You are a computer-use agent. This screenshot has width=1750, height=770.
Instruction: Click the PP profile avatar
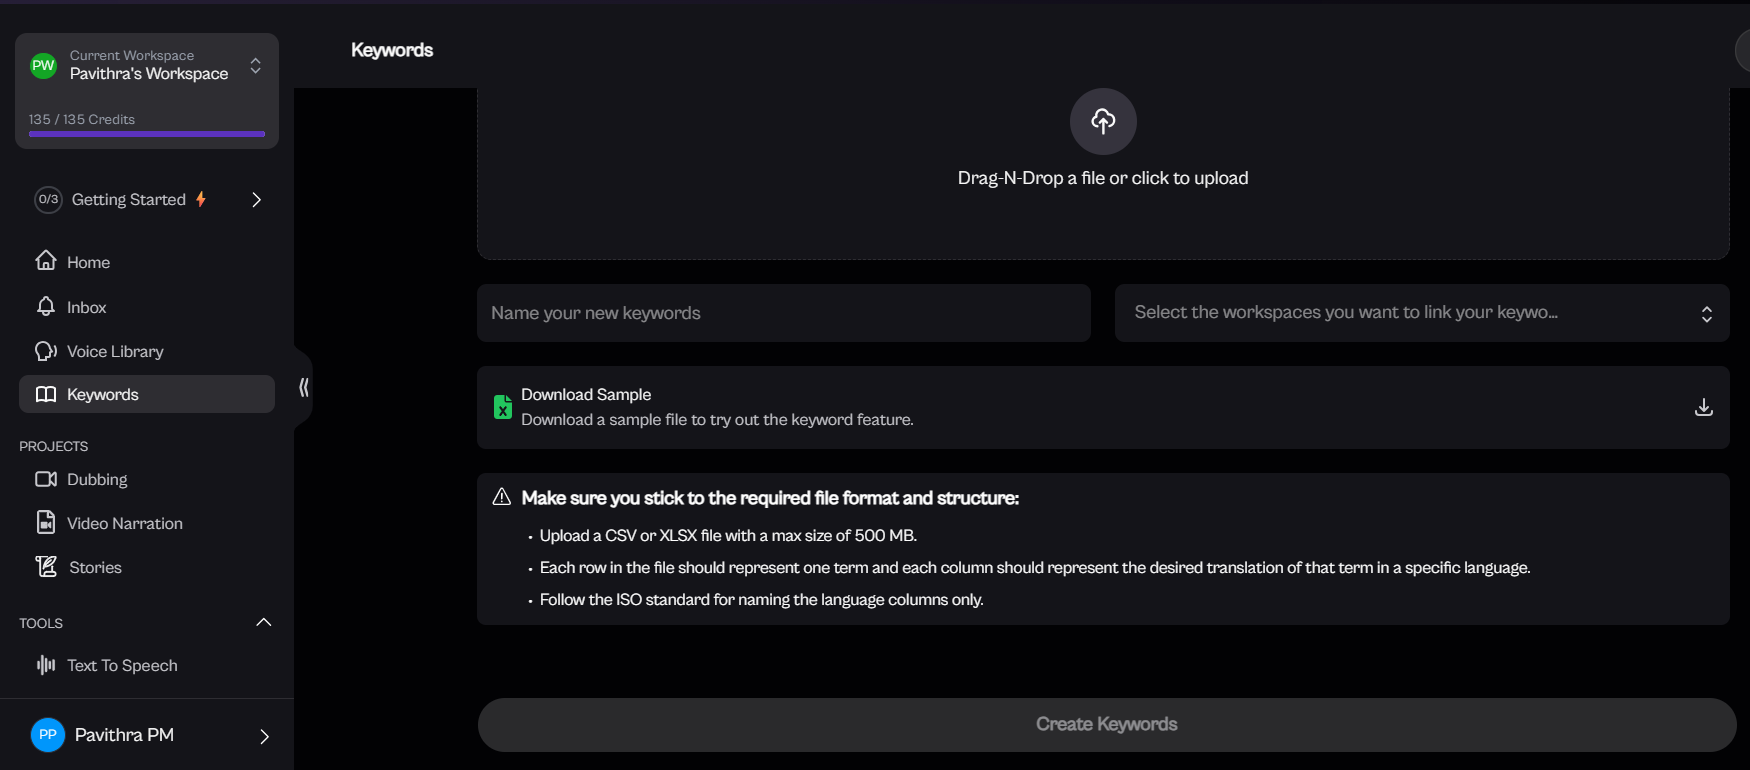(x=48, y=735)
